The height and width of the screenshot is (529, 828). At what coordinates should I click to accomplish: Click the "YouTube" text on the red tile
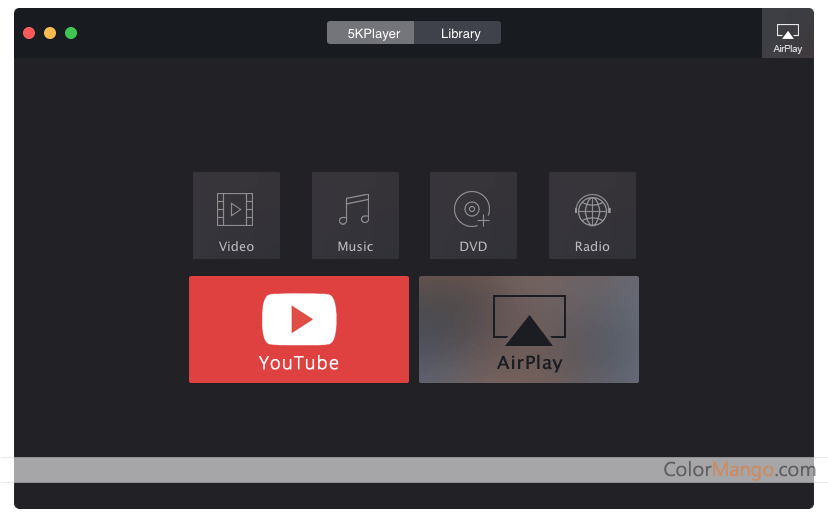299,363
